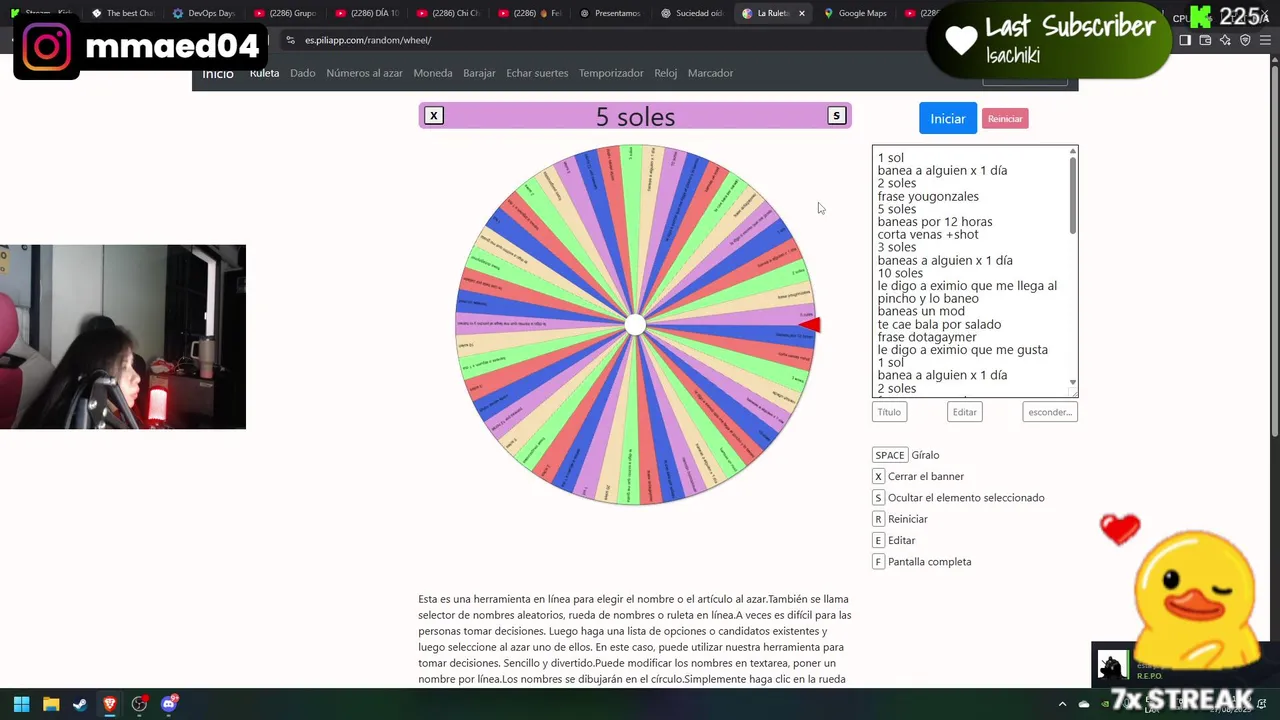Viewport: 1280px width, 720px height.
Task: Close the La Ruleta browser tab
Action: coord(801,13)
